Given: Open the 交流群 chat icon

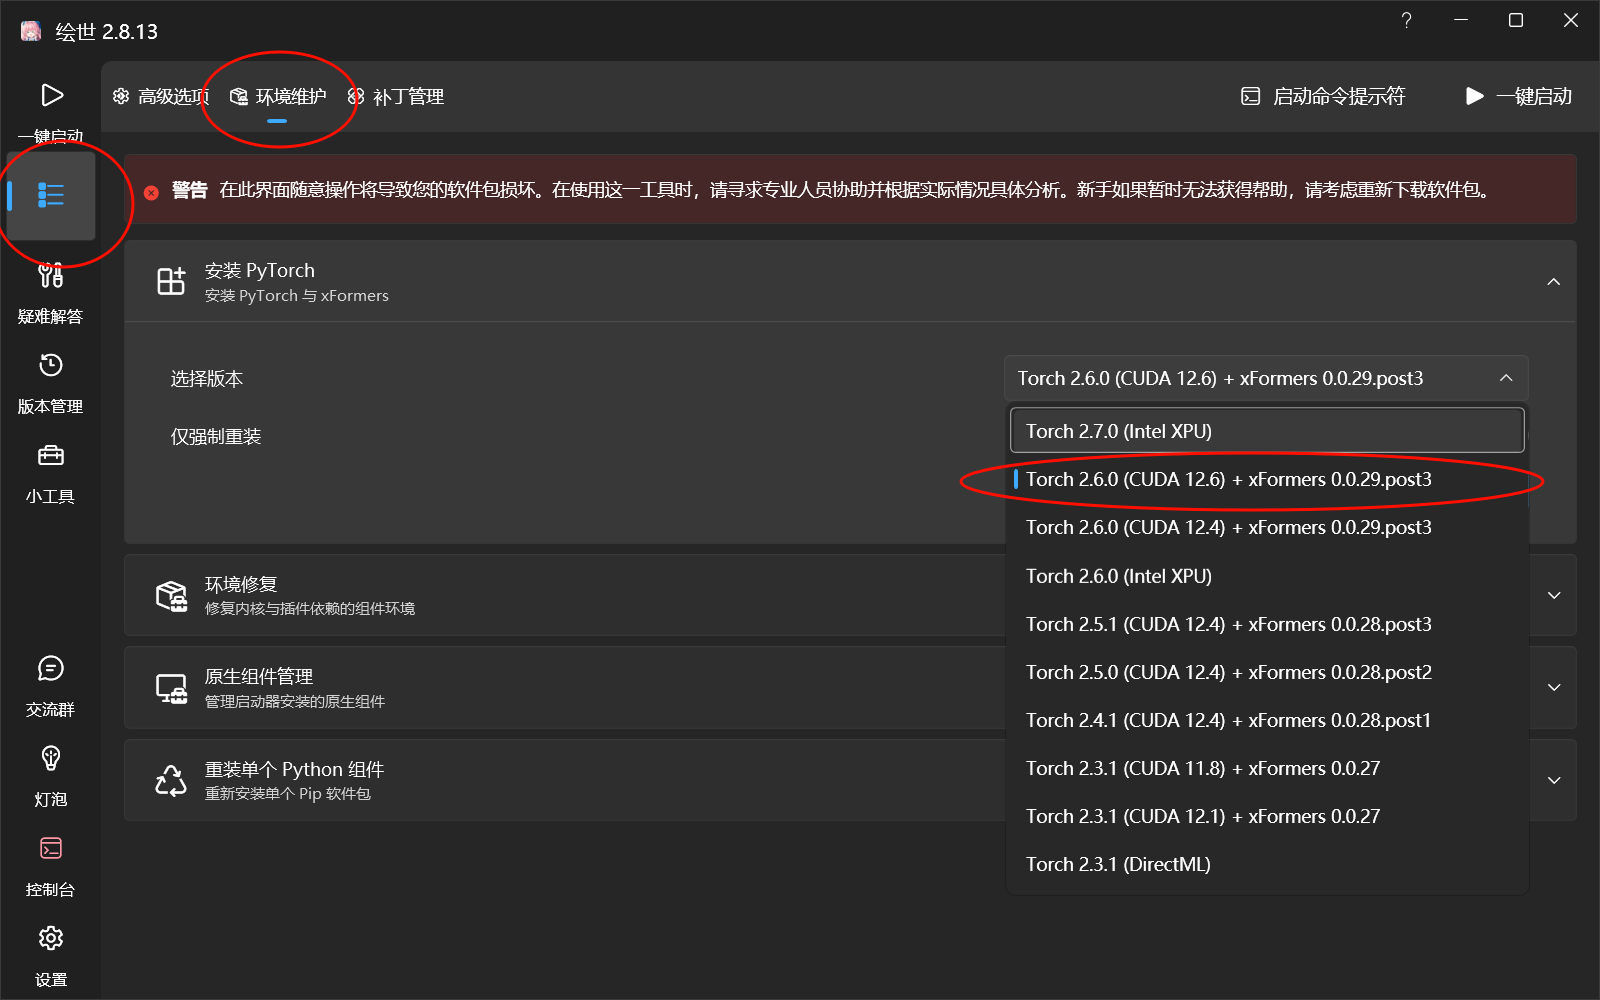Looking at the screenshot, I should (x=51, y=669).
